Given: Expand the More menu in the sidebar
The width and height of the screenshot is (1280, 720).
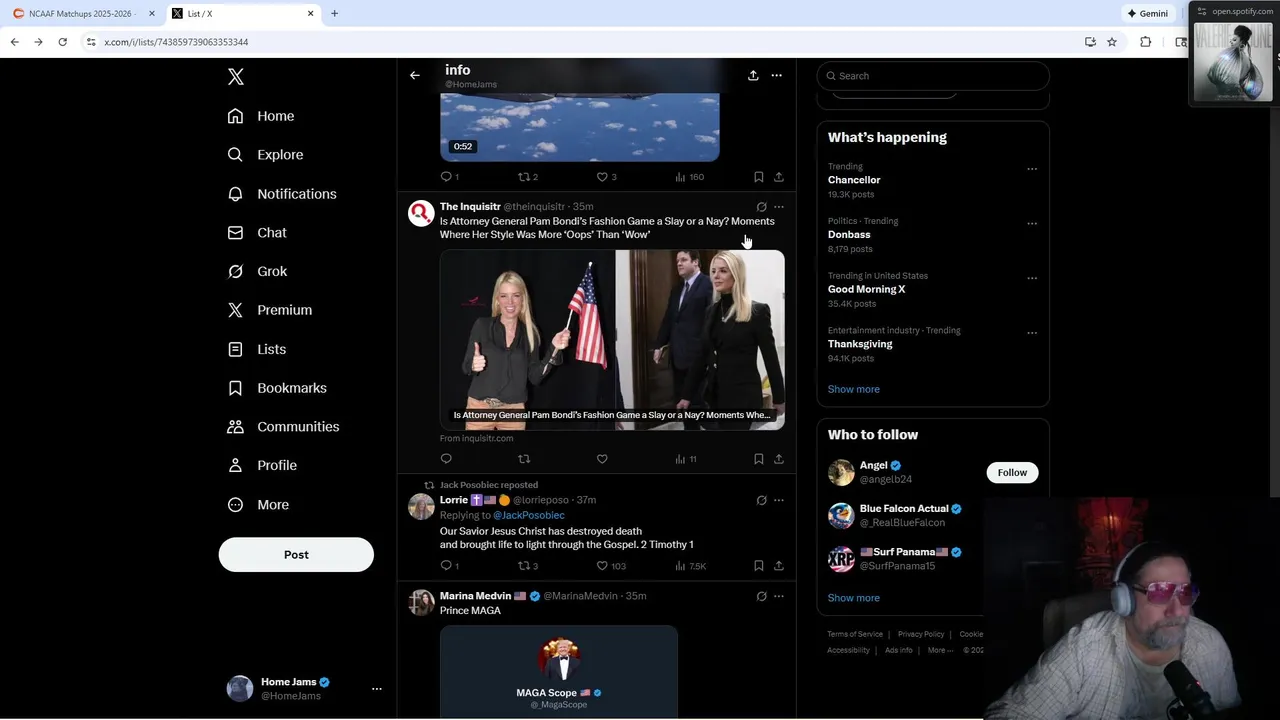Looking at the screenshot, I should (x=258, y=505).
